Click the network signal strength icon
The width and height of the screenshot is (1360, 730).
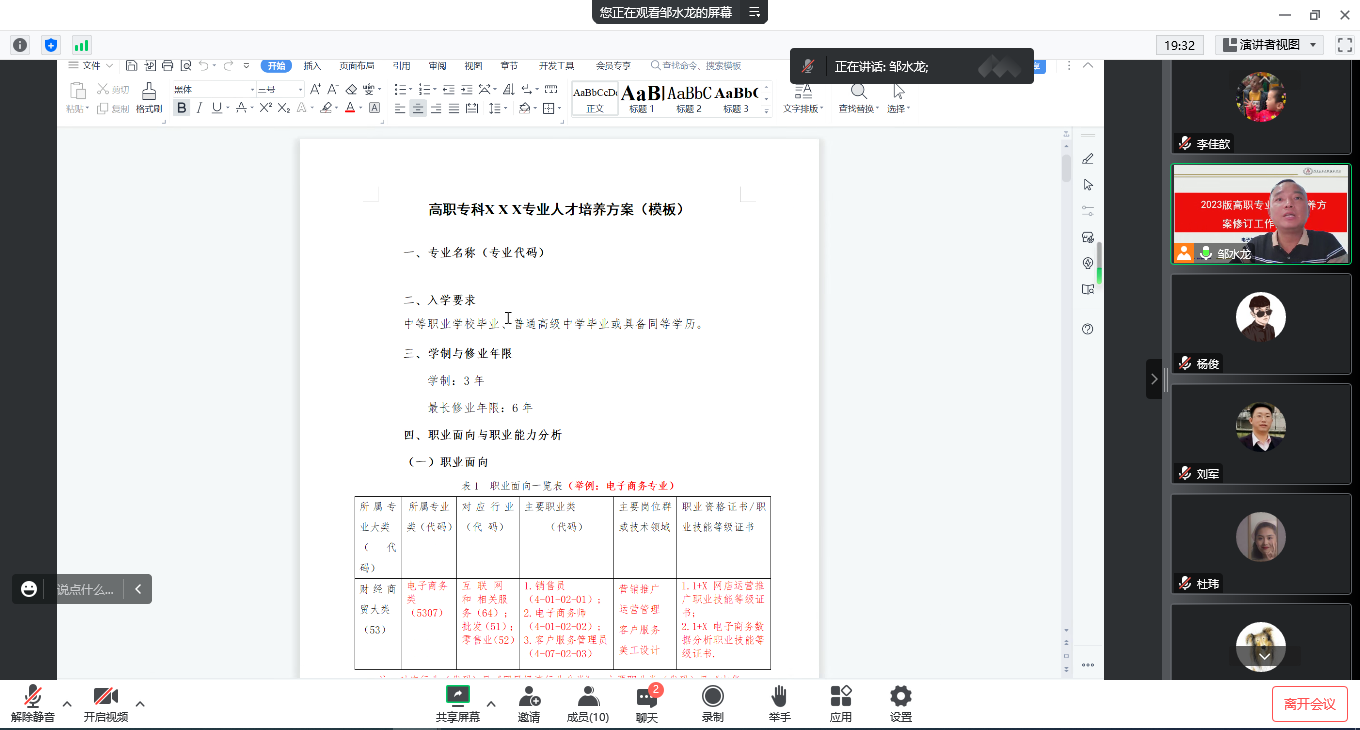[x=81, y=45]
